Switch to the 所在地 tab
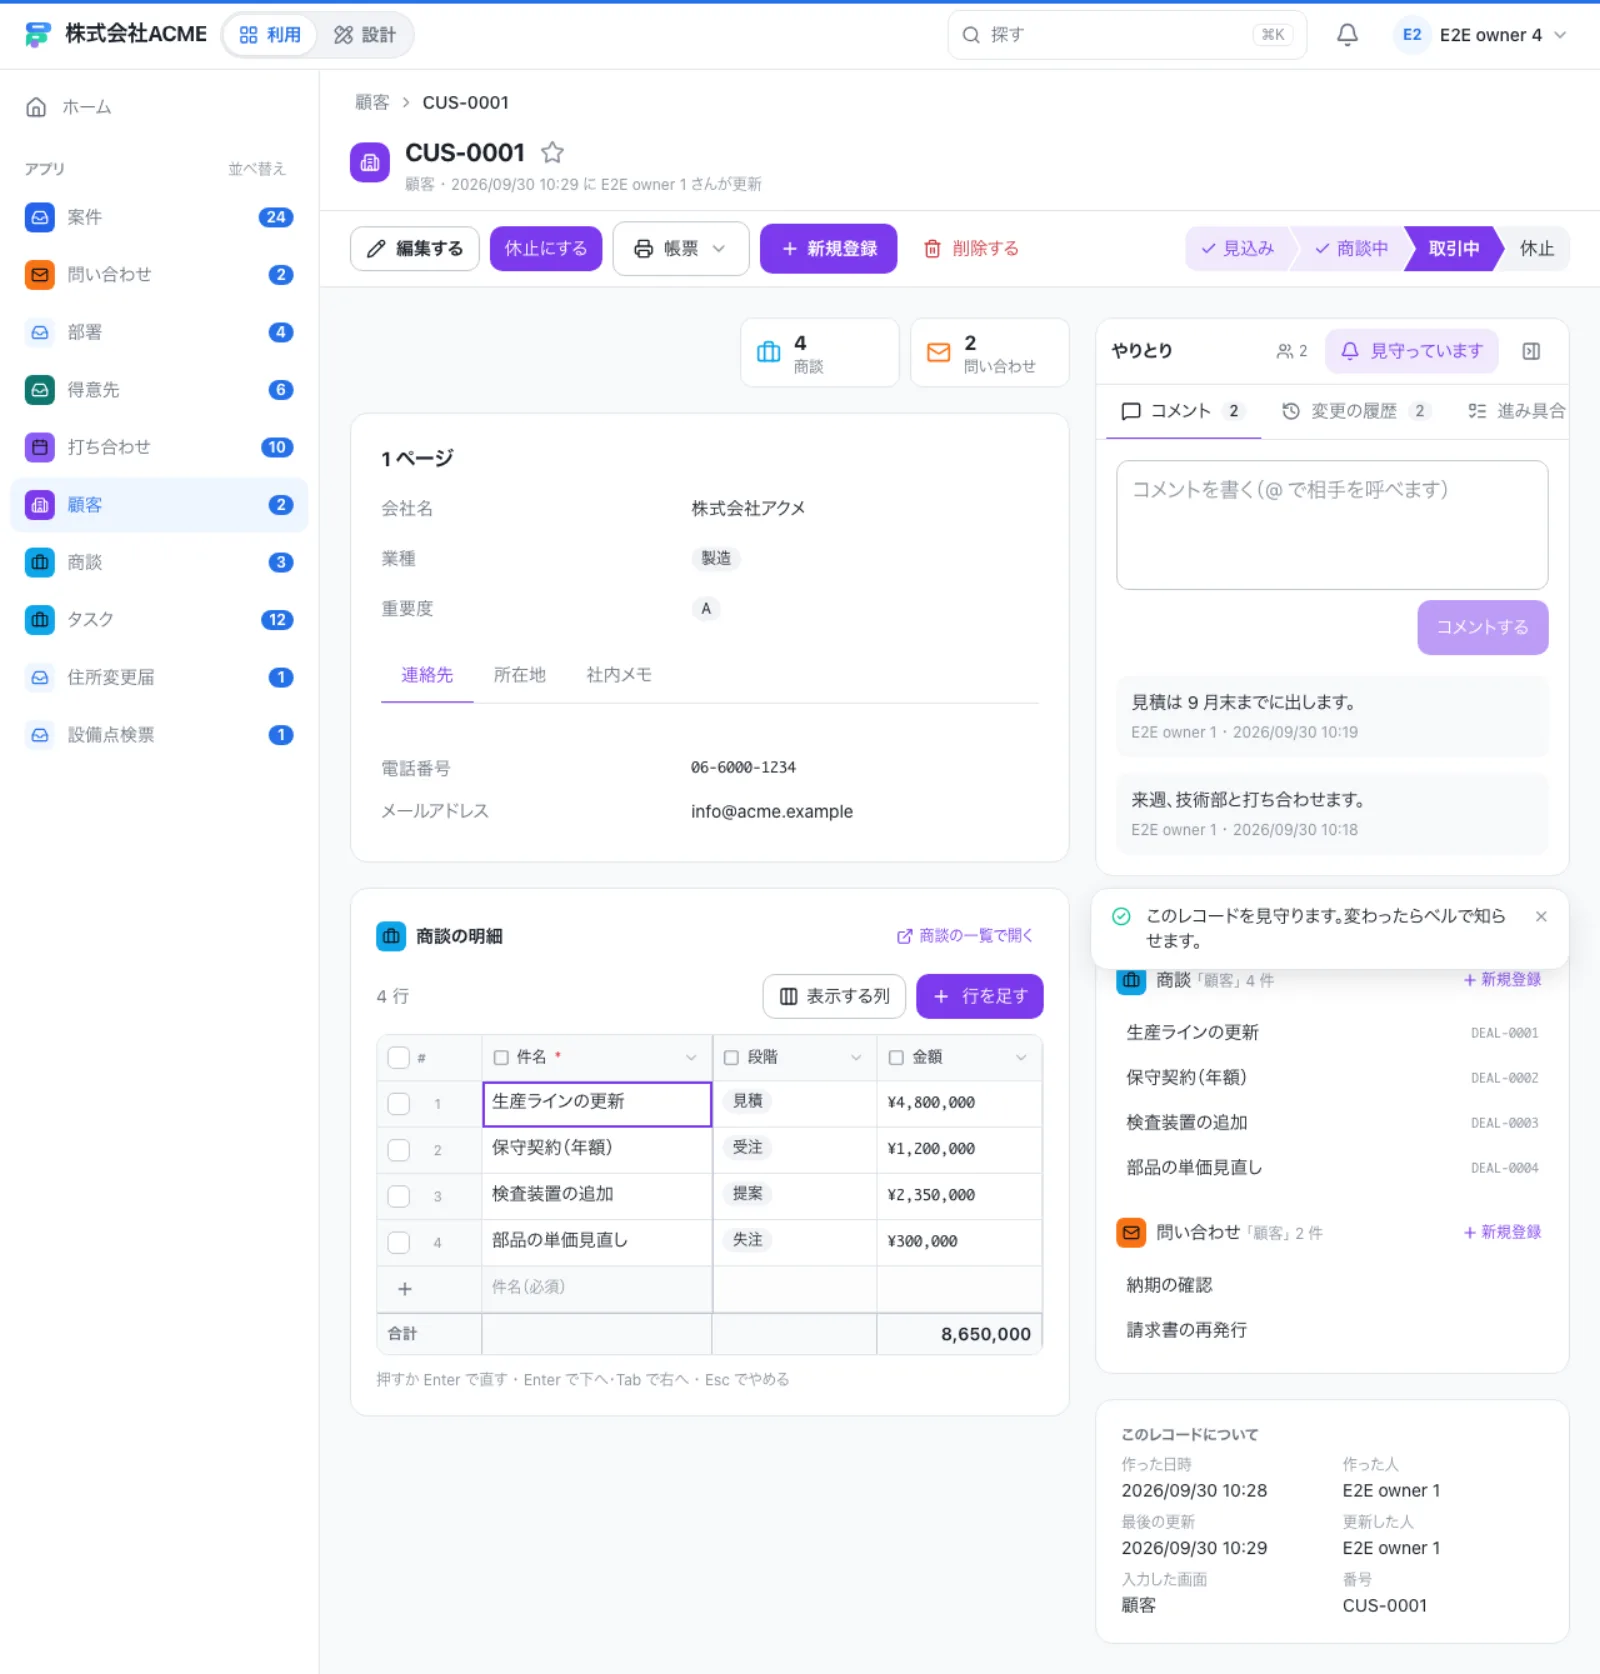The width and height of the screenshot is (1600, 1674). 520,675
